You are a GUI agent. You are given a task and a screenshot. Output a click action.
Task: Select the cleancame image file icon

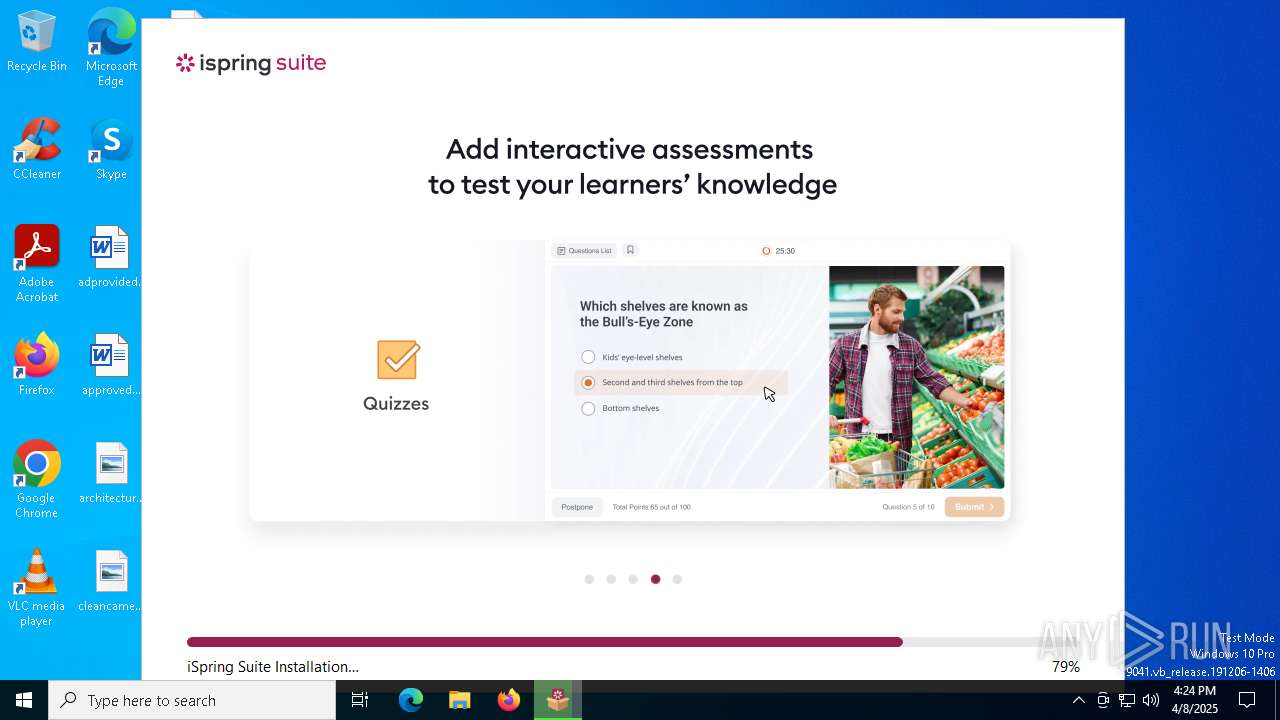coord(110,581)
